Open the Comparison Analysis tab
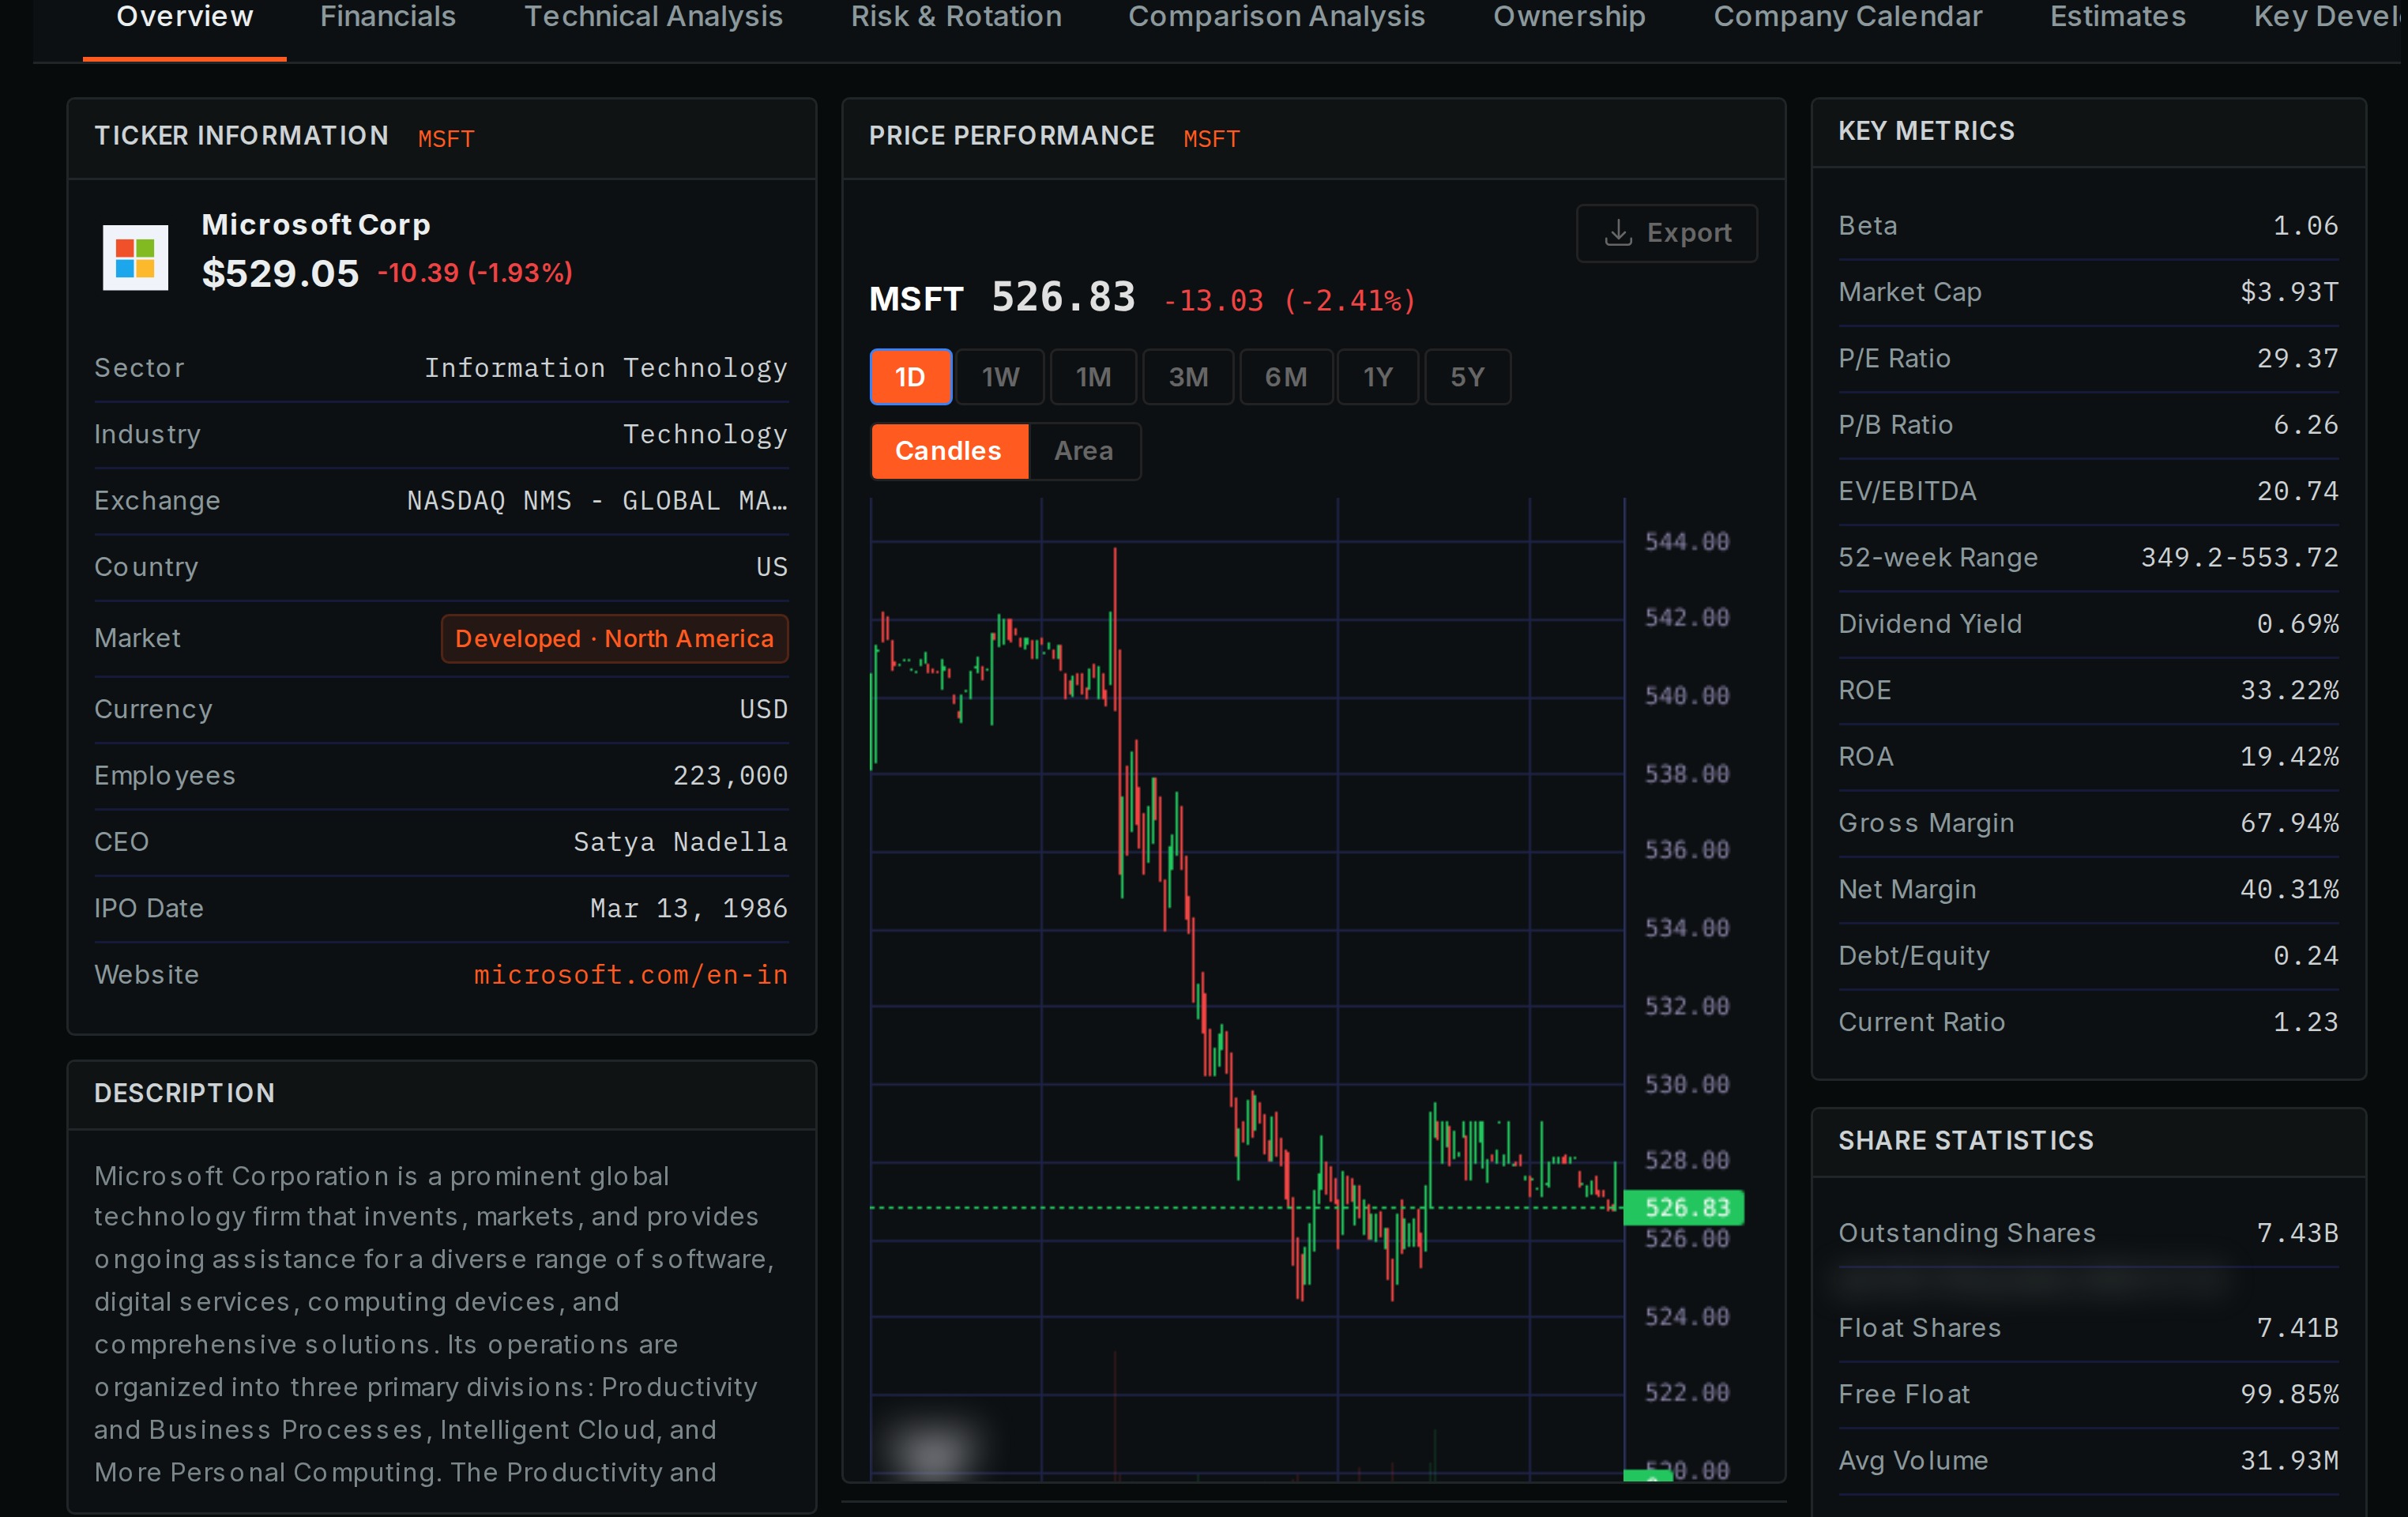 [x=1276, y=17]
